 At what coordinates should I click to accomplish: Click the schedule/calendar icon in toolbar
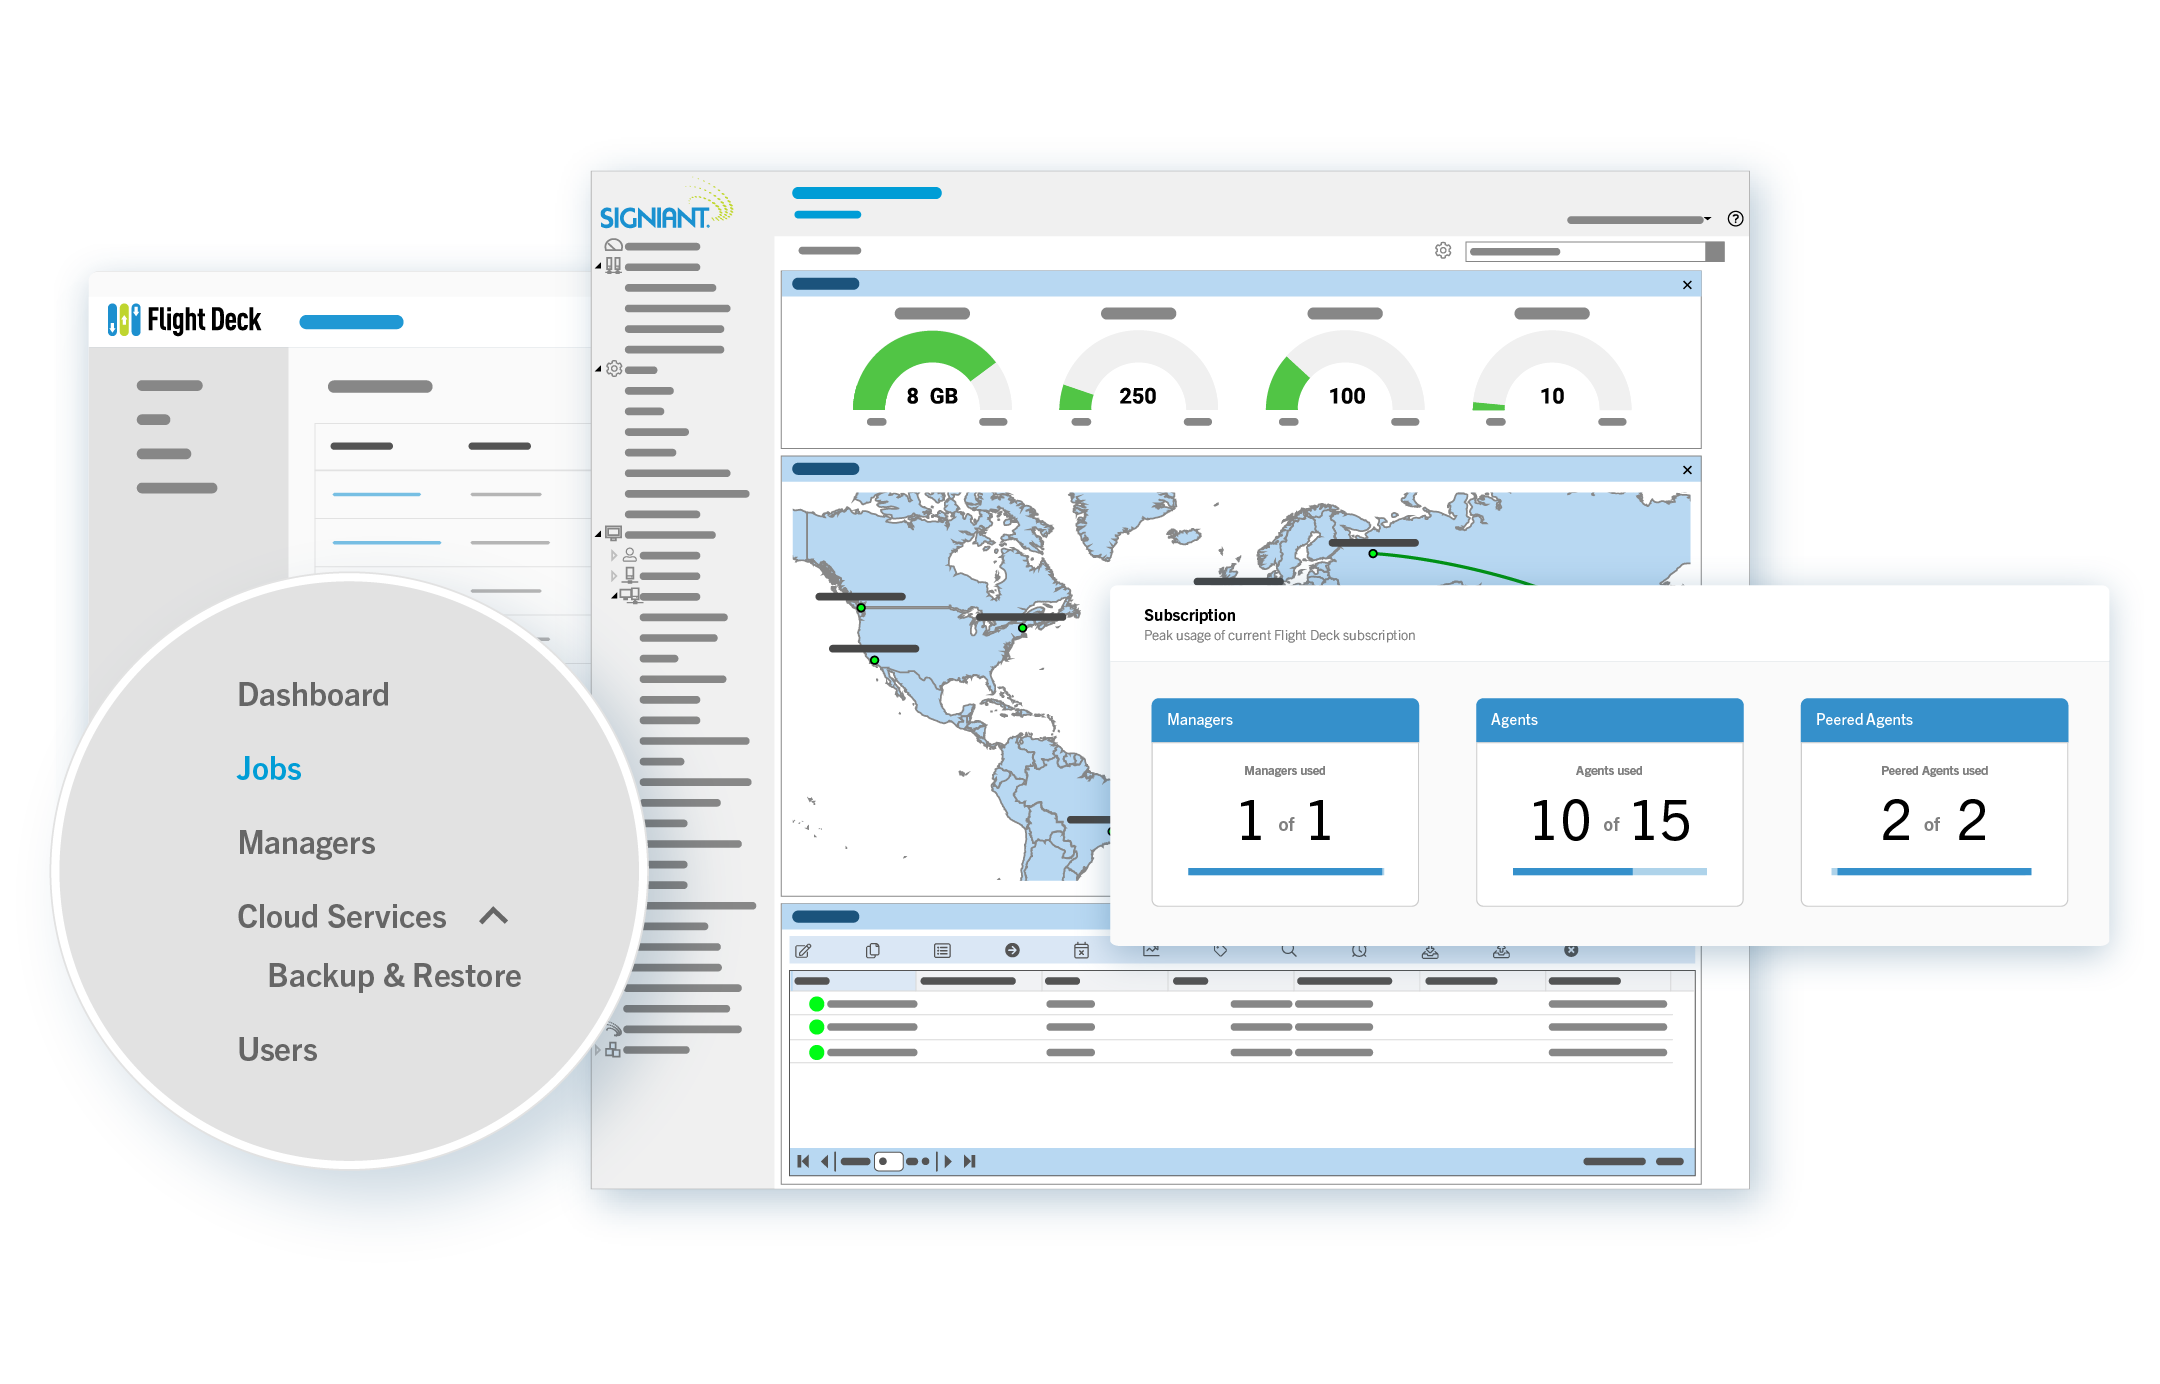coord(1080,948)
